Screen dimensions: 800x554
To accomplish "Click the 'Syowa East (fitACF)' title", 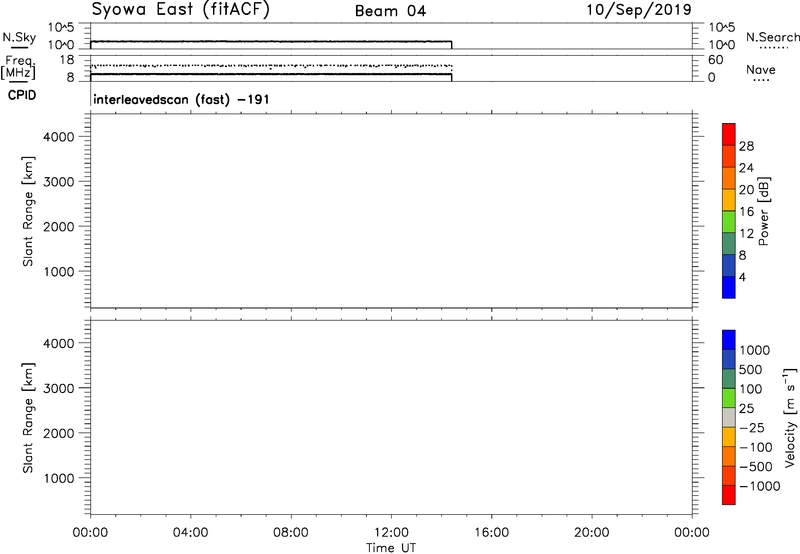I will (180, 10).
